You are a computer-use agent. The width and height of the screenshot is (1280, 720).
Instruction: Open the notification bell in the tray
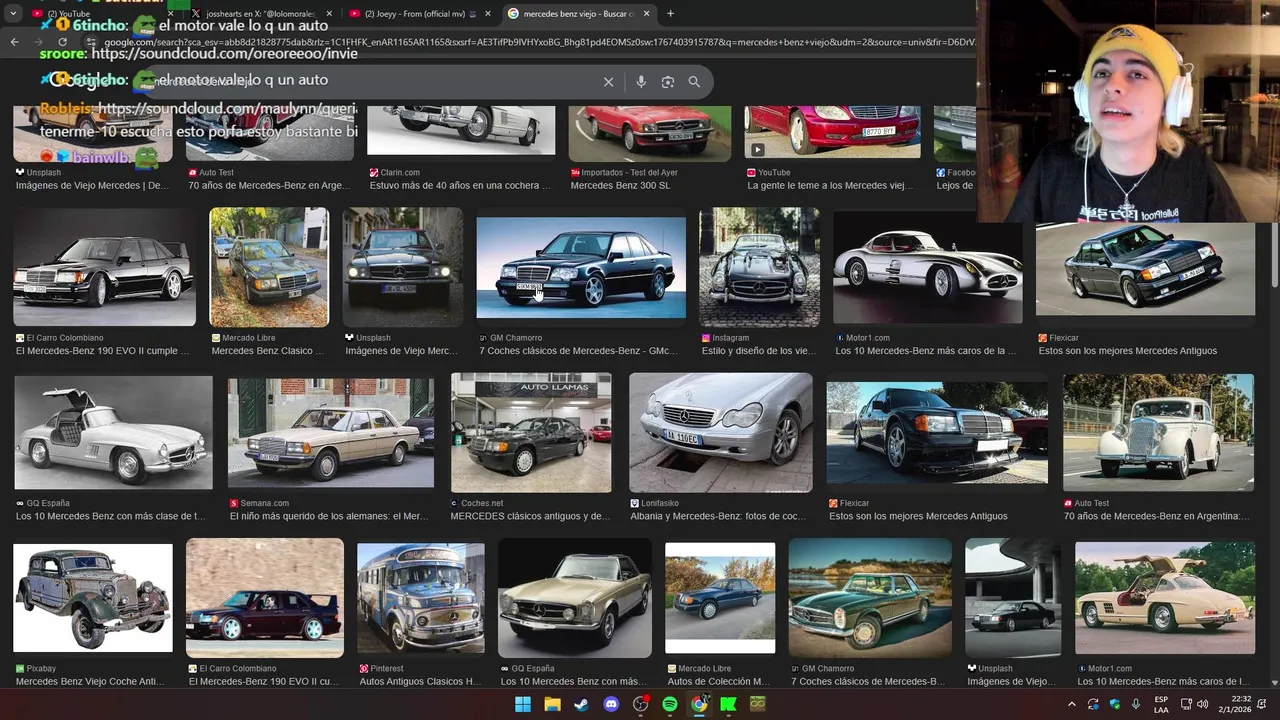click(x=1261, y=704)
